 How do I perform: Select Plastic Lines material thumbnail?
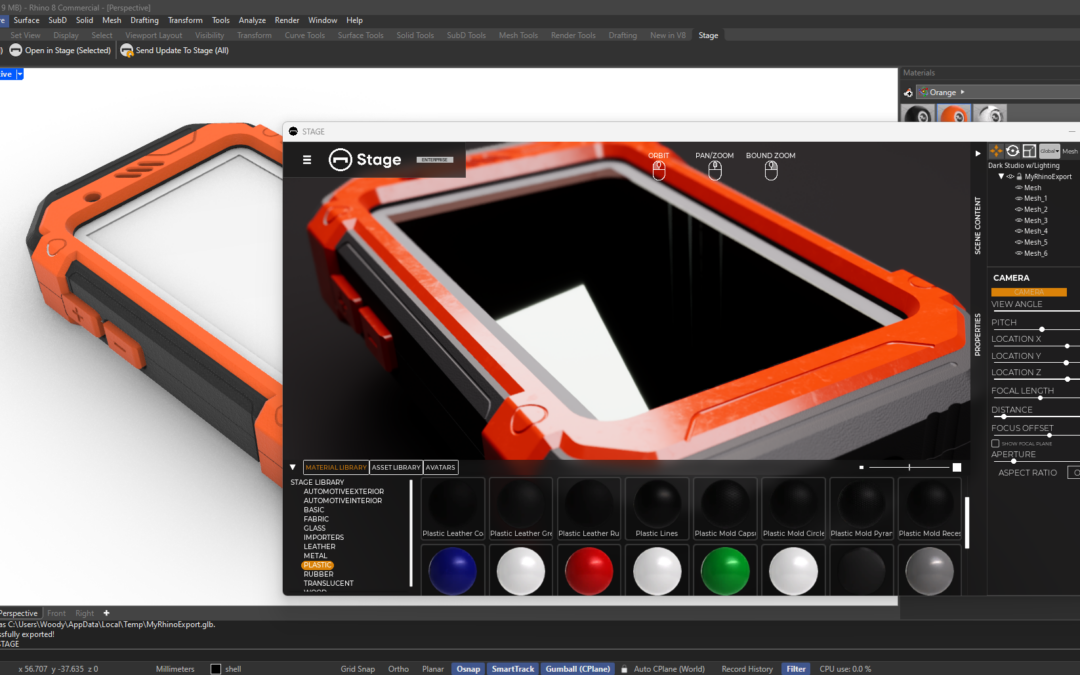656,509
